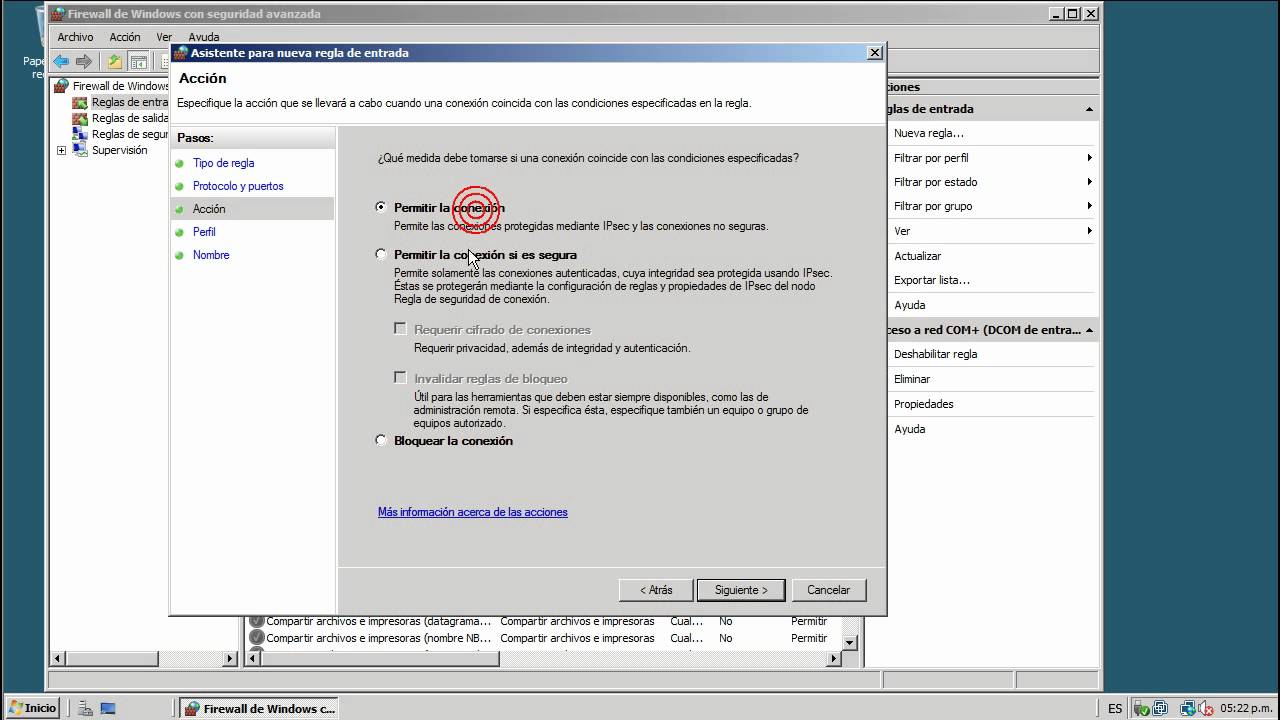Click the green bullet beside Nombre step
The height and width of the screenshot is (720, 1280).
click(180, 255)
